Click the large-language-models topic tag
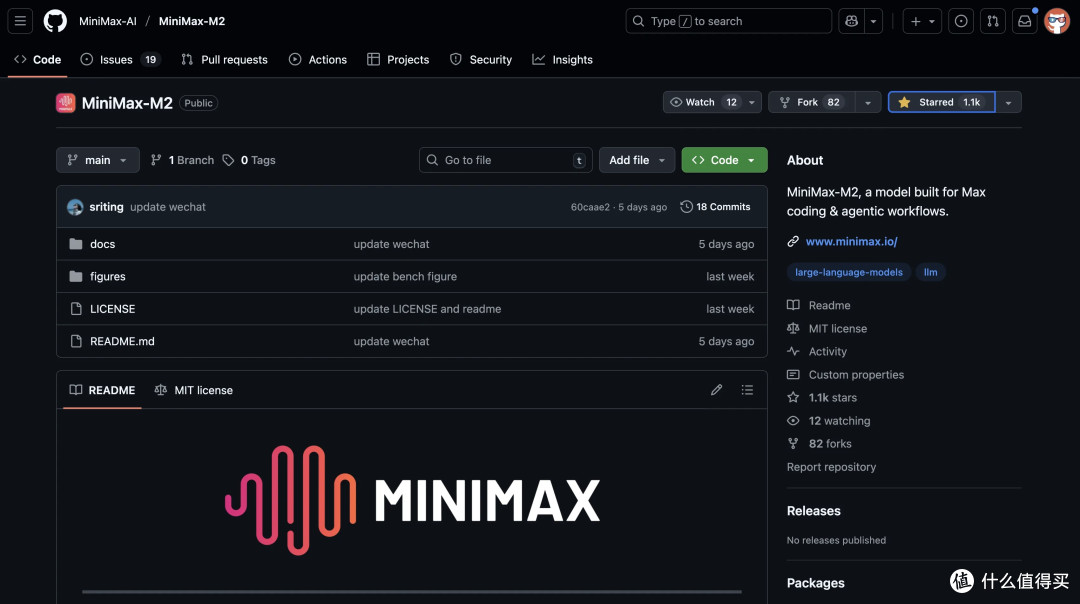 coord(849,272)
